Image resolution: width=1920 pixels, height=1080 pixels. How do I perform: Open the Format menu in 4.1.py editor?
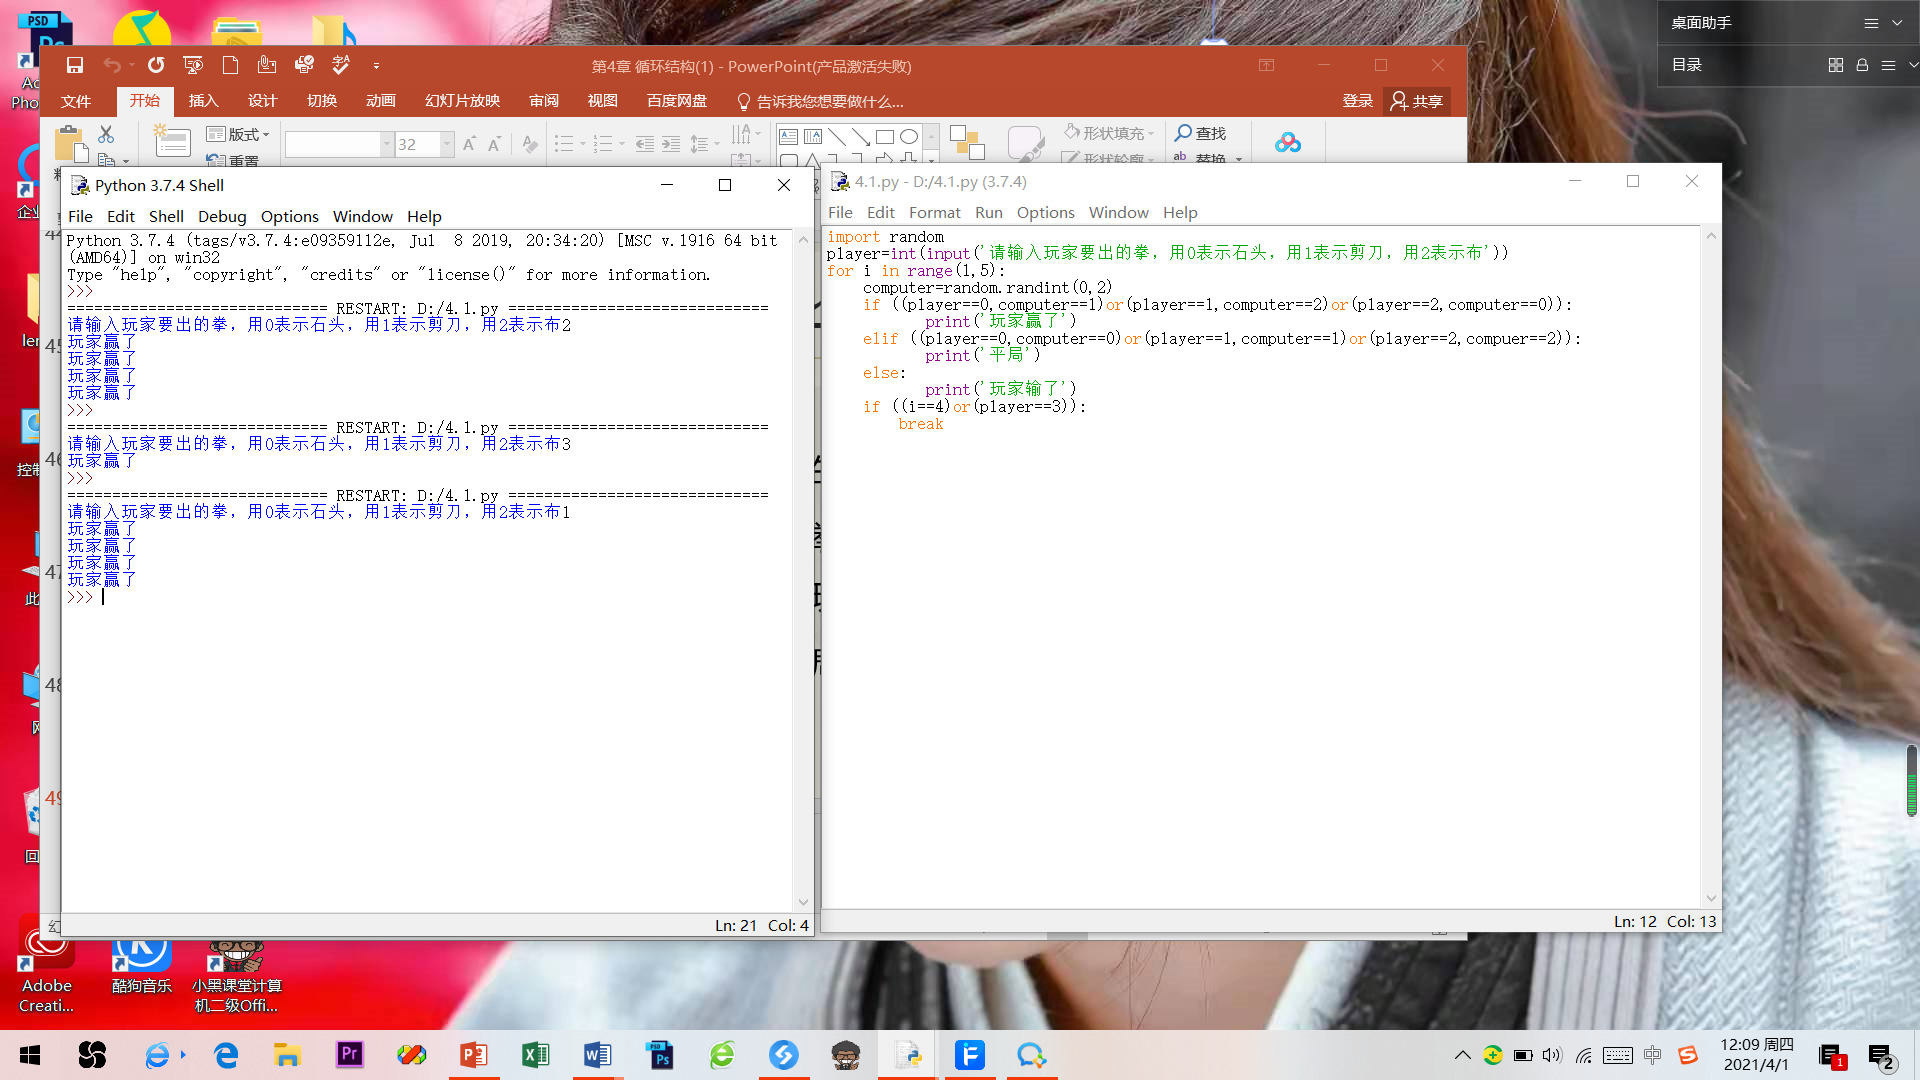[x=934, y=212]
